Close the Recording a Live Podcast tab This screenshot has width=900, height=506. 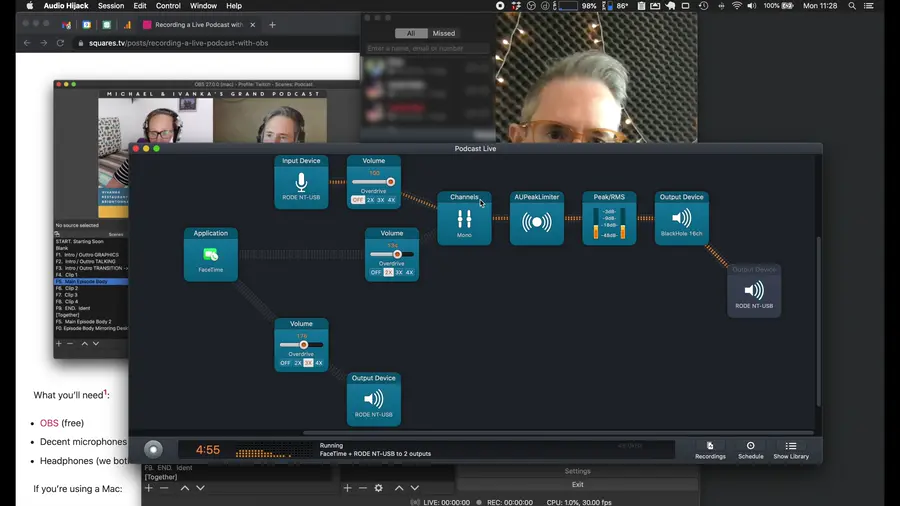point(253,25)
